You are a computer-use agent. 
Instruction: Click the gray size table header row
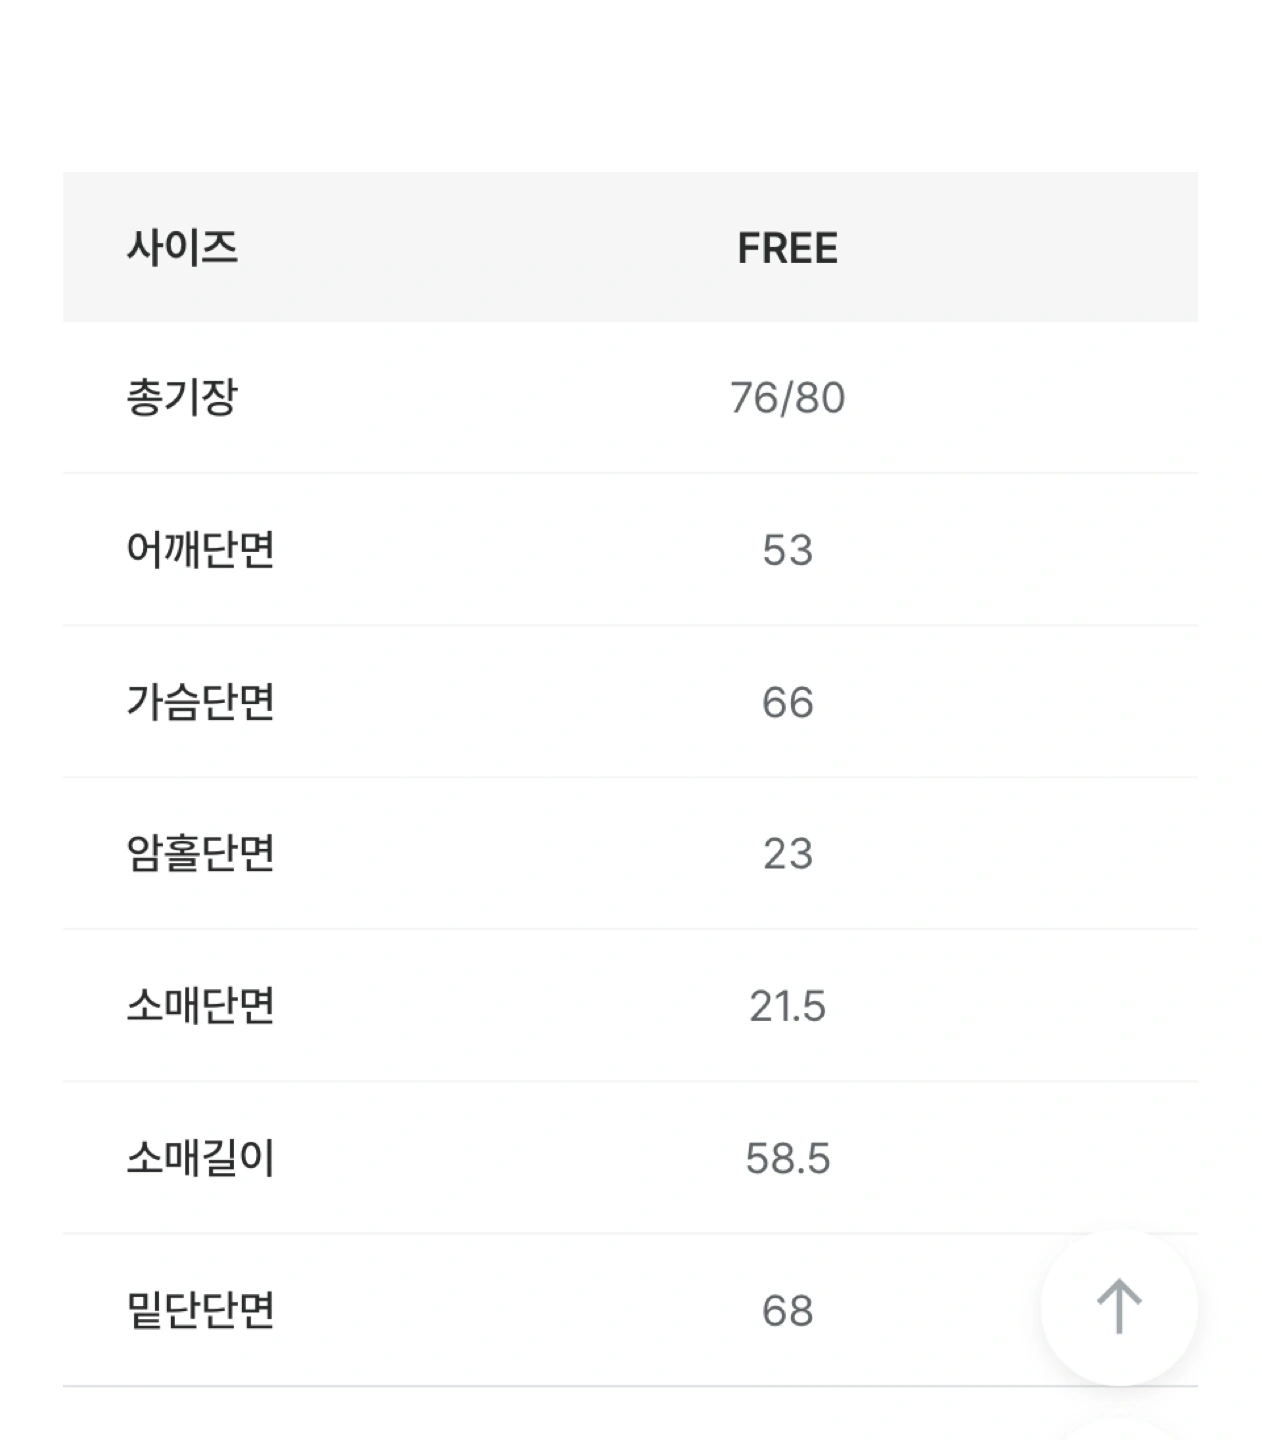pos(630,247)
